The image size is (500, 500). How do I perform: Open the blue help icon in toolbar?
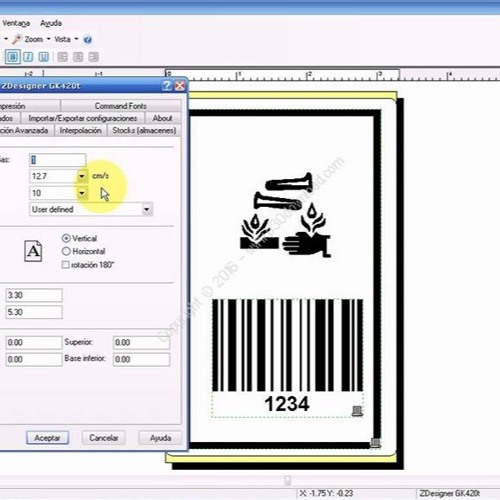[87, 40]
